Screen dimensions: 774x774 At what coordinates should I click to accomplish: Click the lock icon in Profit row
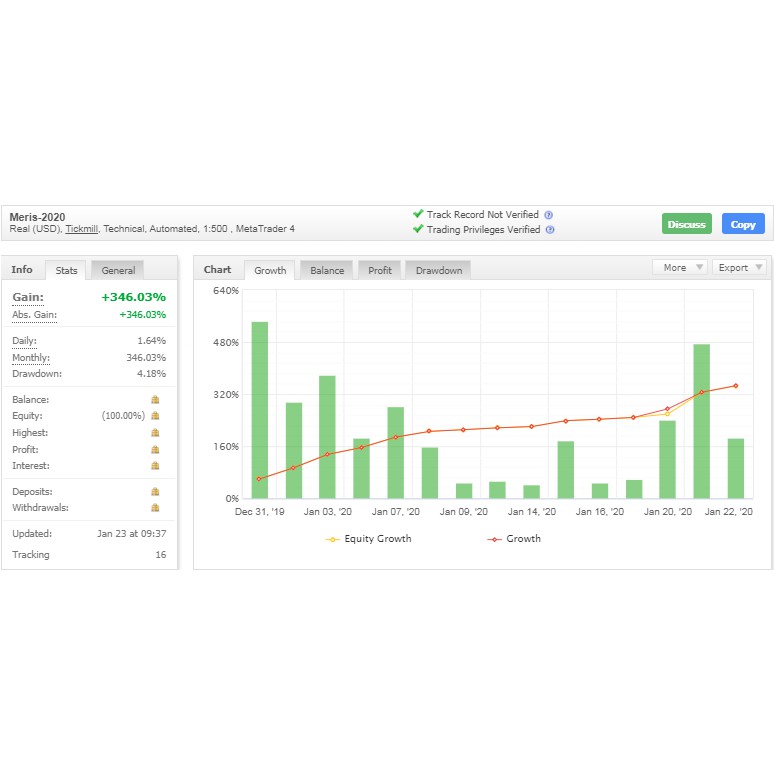(155, 449)
